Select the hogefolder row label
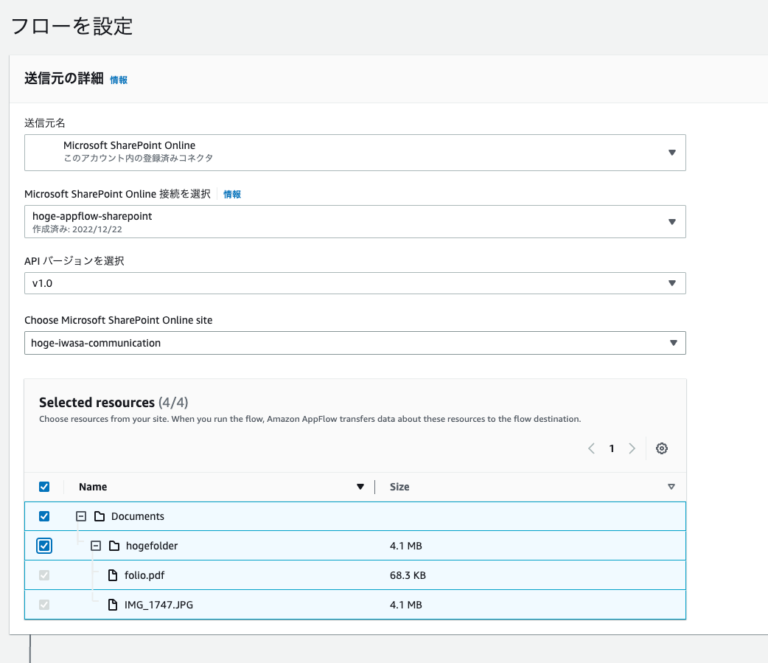Image resolution: width=768 pixels, height=663 pixels. click(152, 545)
